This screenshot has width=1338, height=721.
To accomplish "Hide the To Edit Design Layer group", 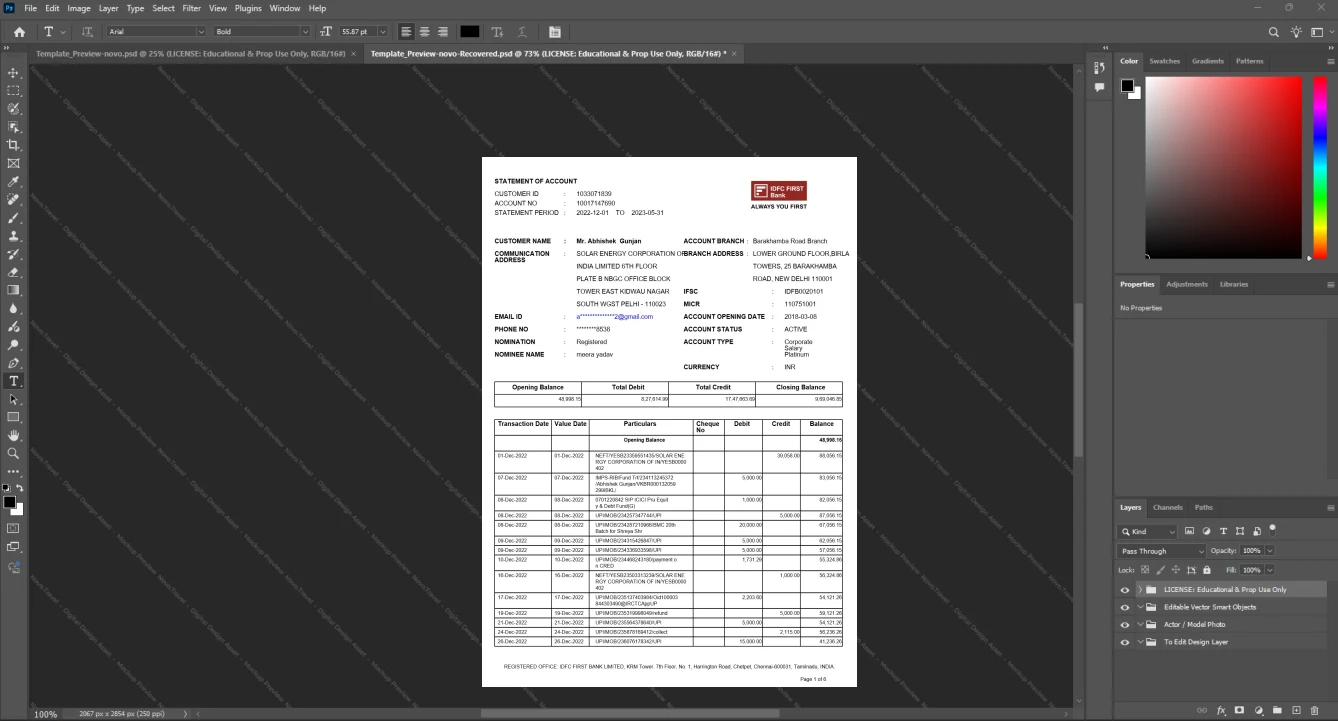I will (x=1125, y=642).
